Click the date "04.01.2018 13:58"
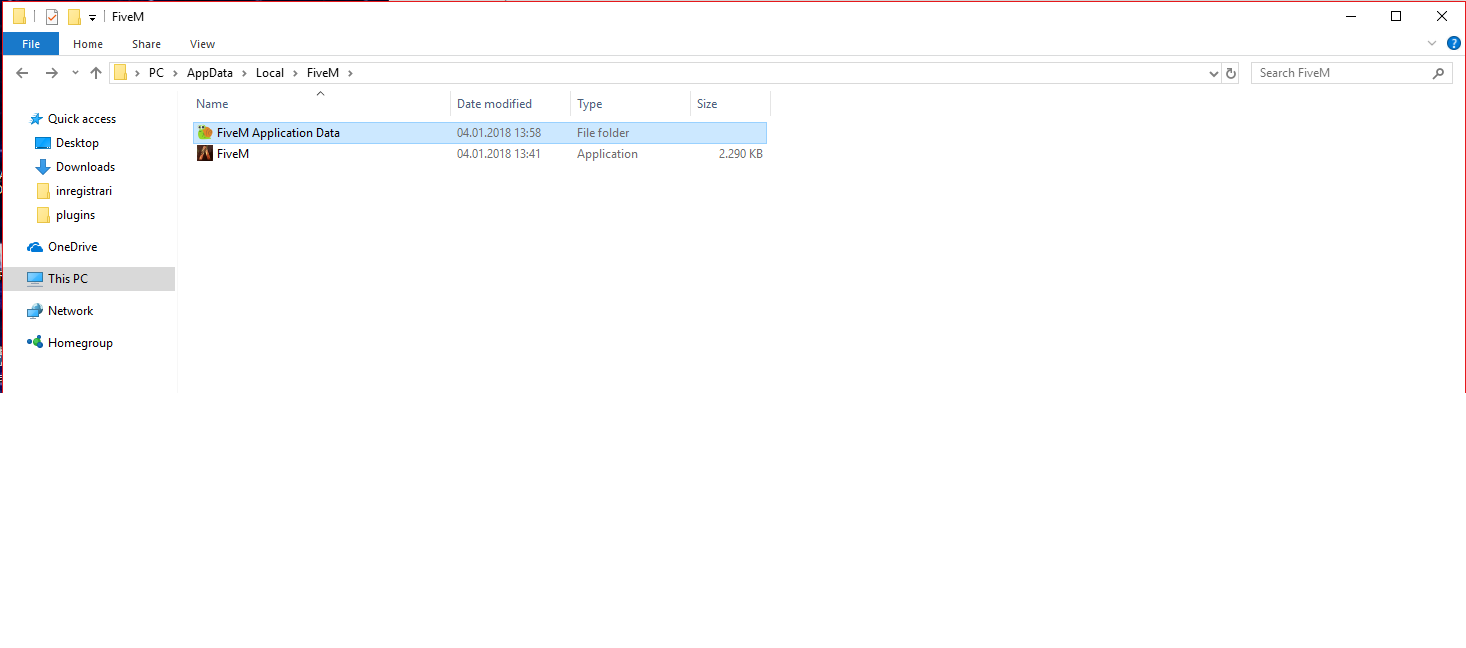Viewport: 1466px width, 648px height. point(499,133)
